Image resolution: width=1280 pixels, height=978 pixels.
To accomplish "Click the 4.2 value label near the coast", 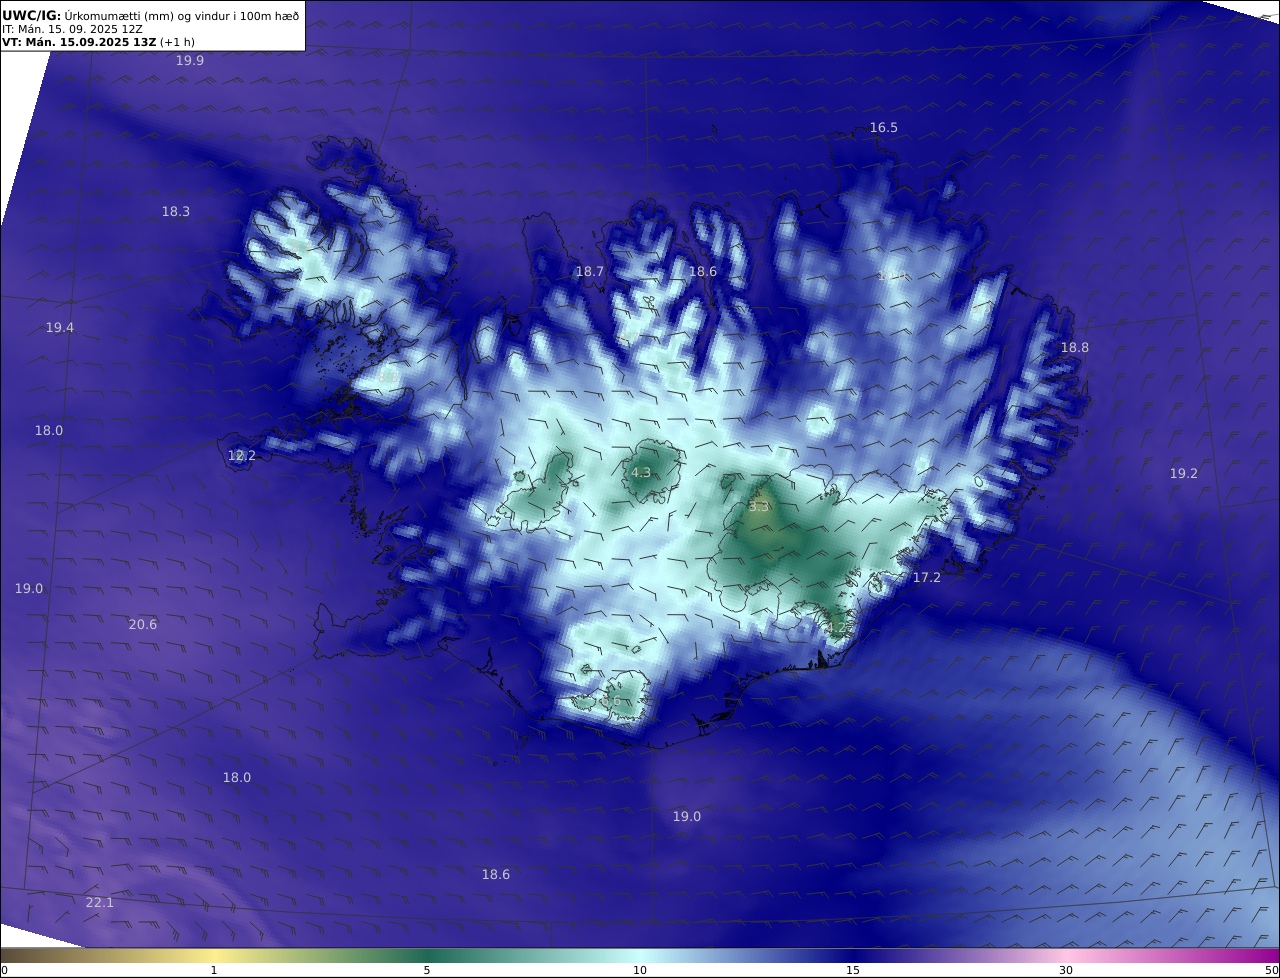I will (836, 627).
